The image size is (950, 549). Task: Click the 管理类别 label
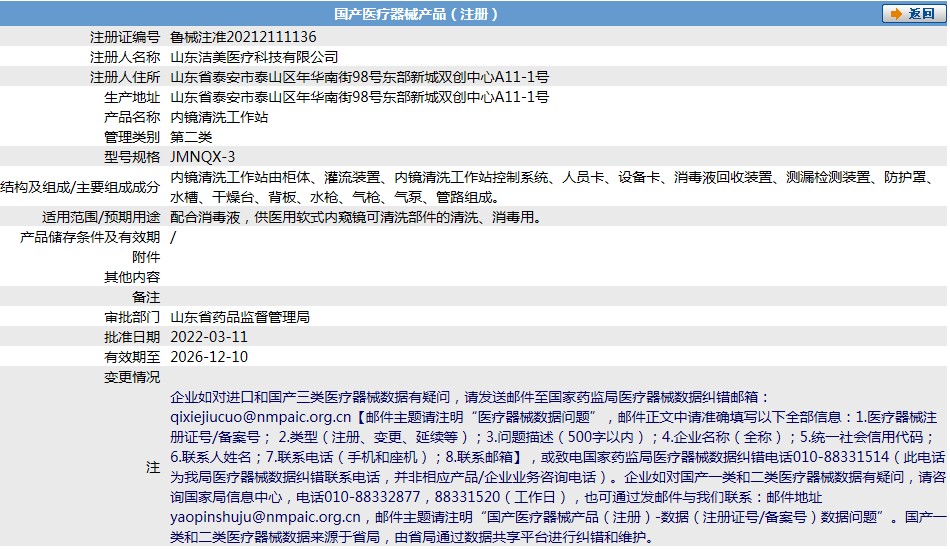tap(132, 137)
